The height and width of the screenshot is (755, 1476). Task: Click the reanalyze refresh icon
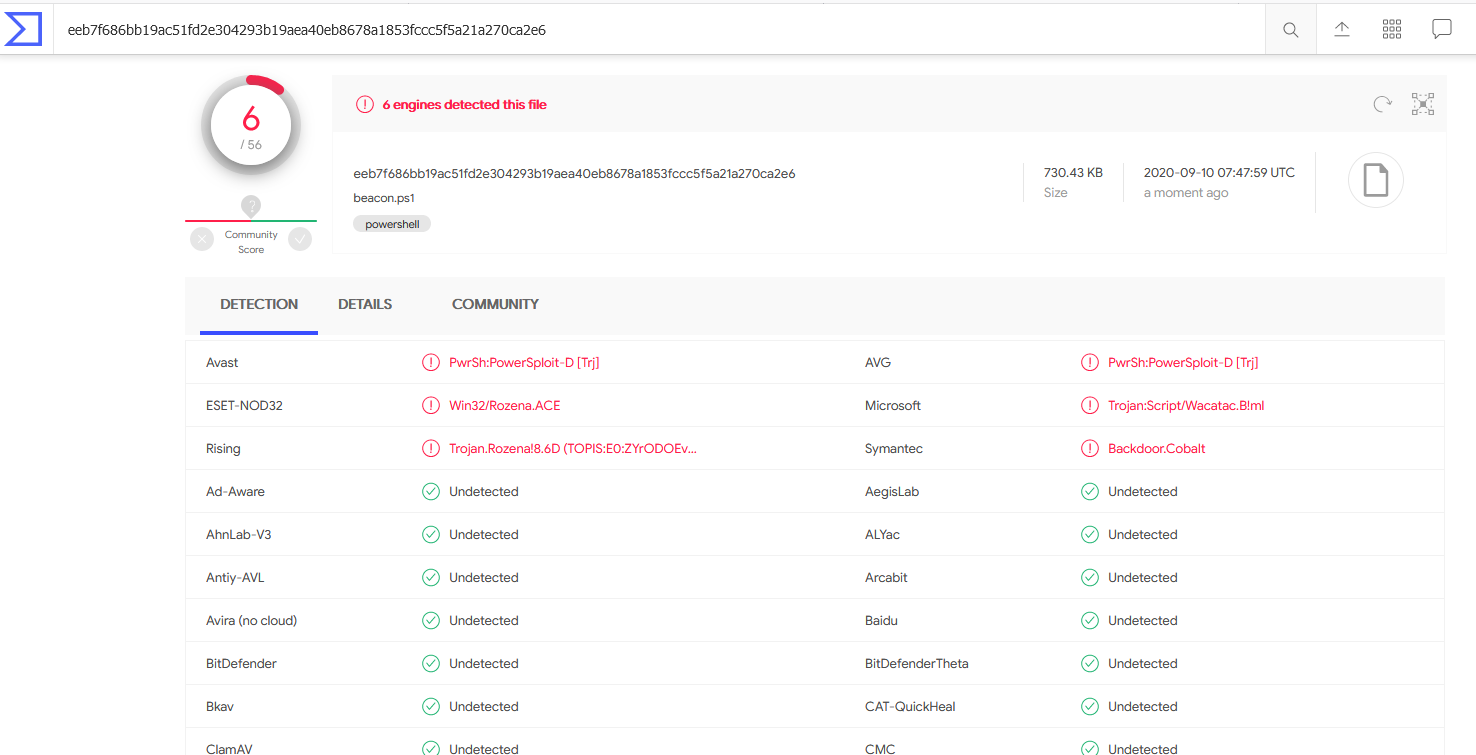point(1382,104)
